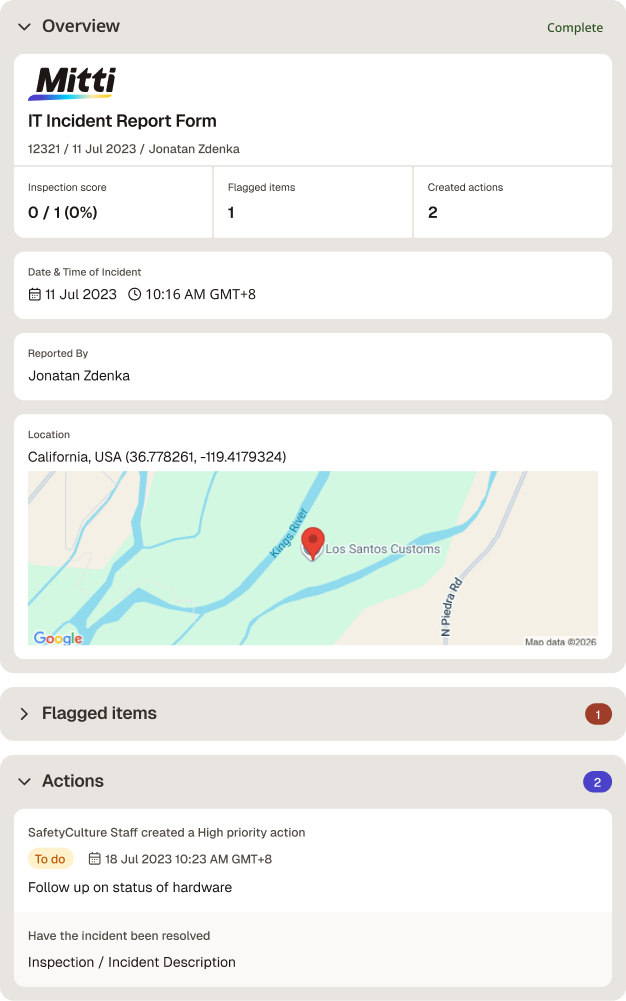Click the red flagged items count badge
Image resolution: width=626 pixels, height=1001 pixels.
(x=598, y=714)
